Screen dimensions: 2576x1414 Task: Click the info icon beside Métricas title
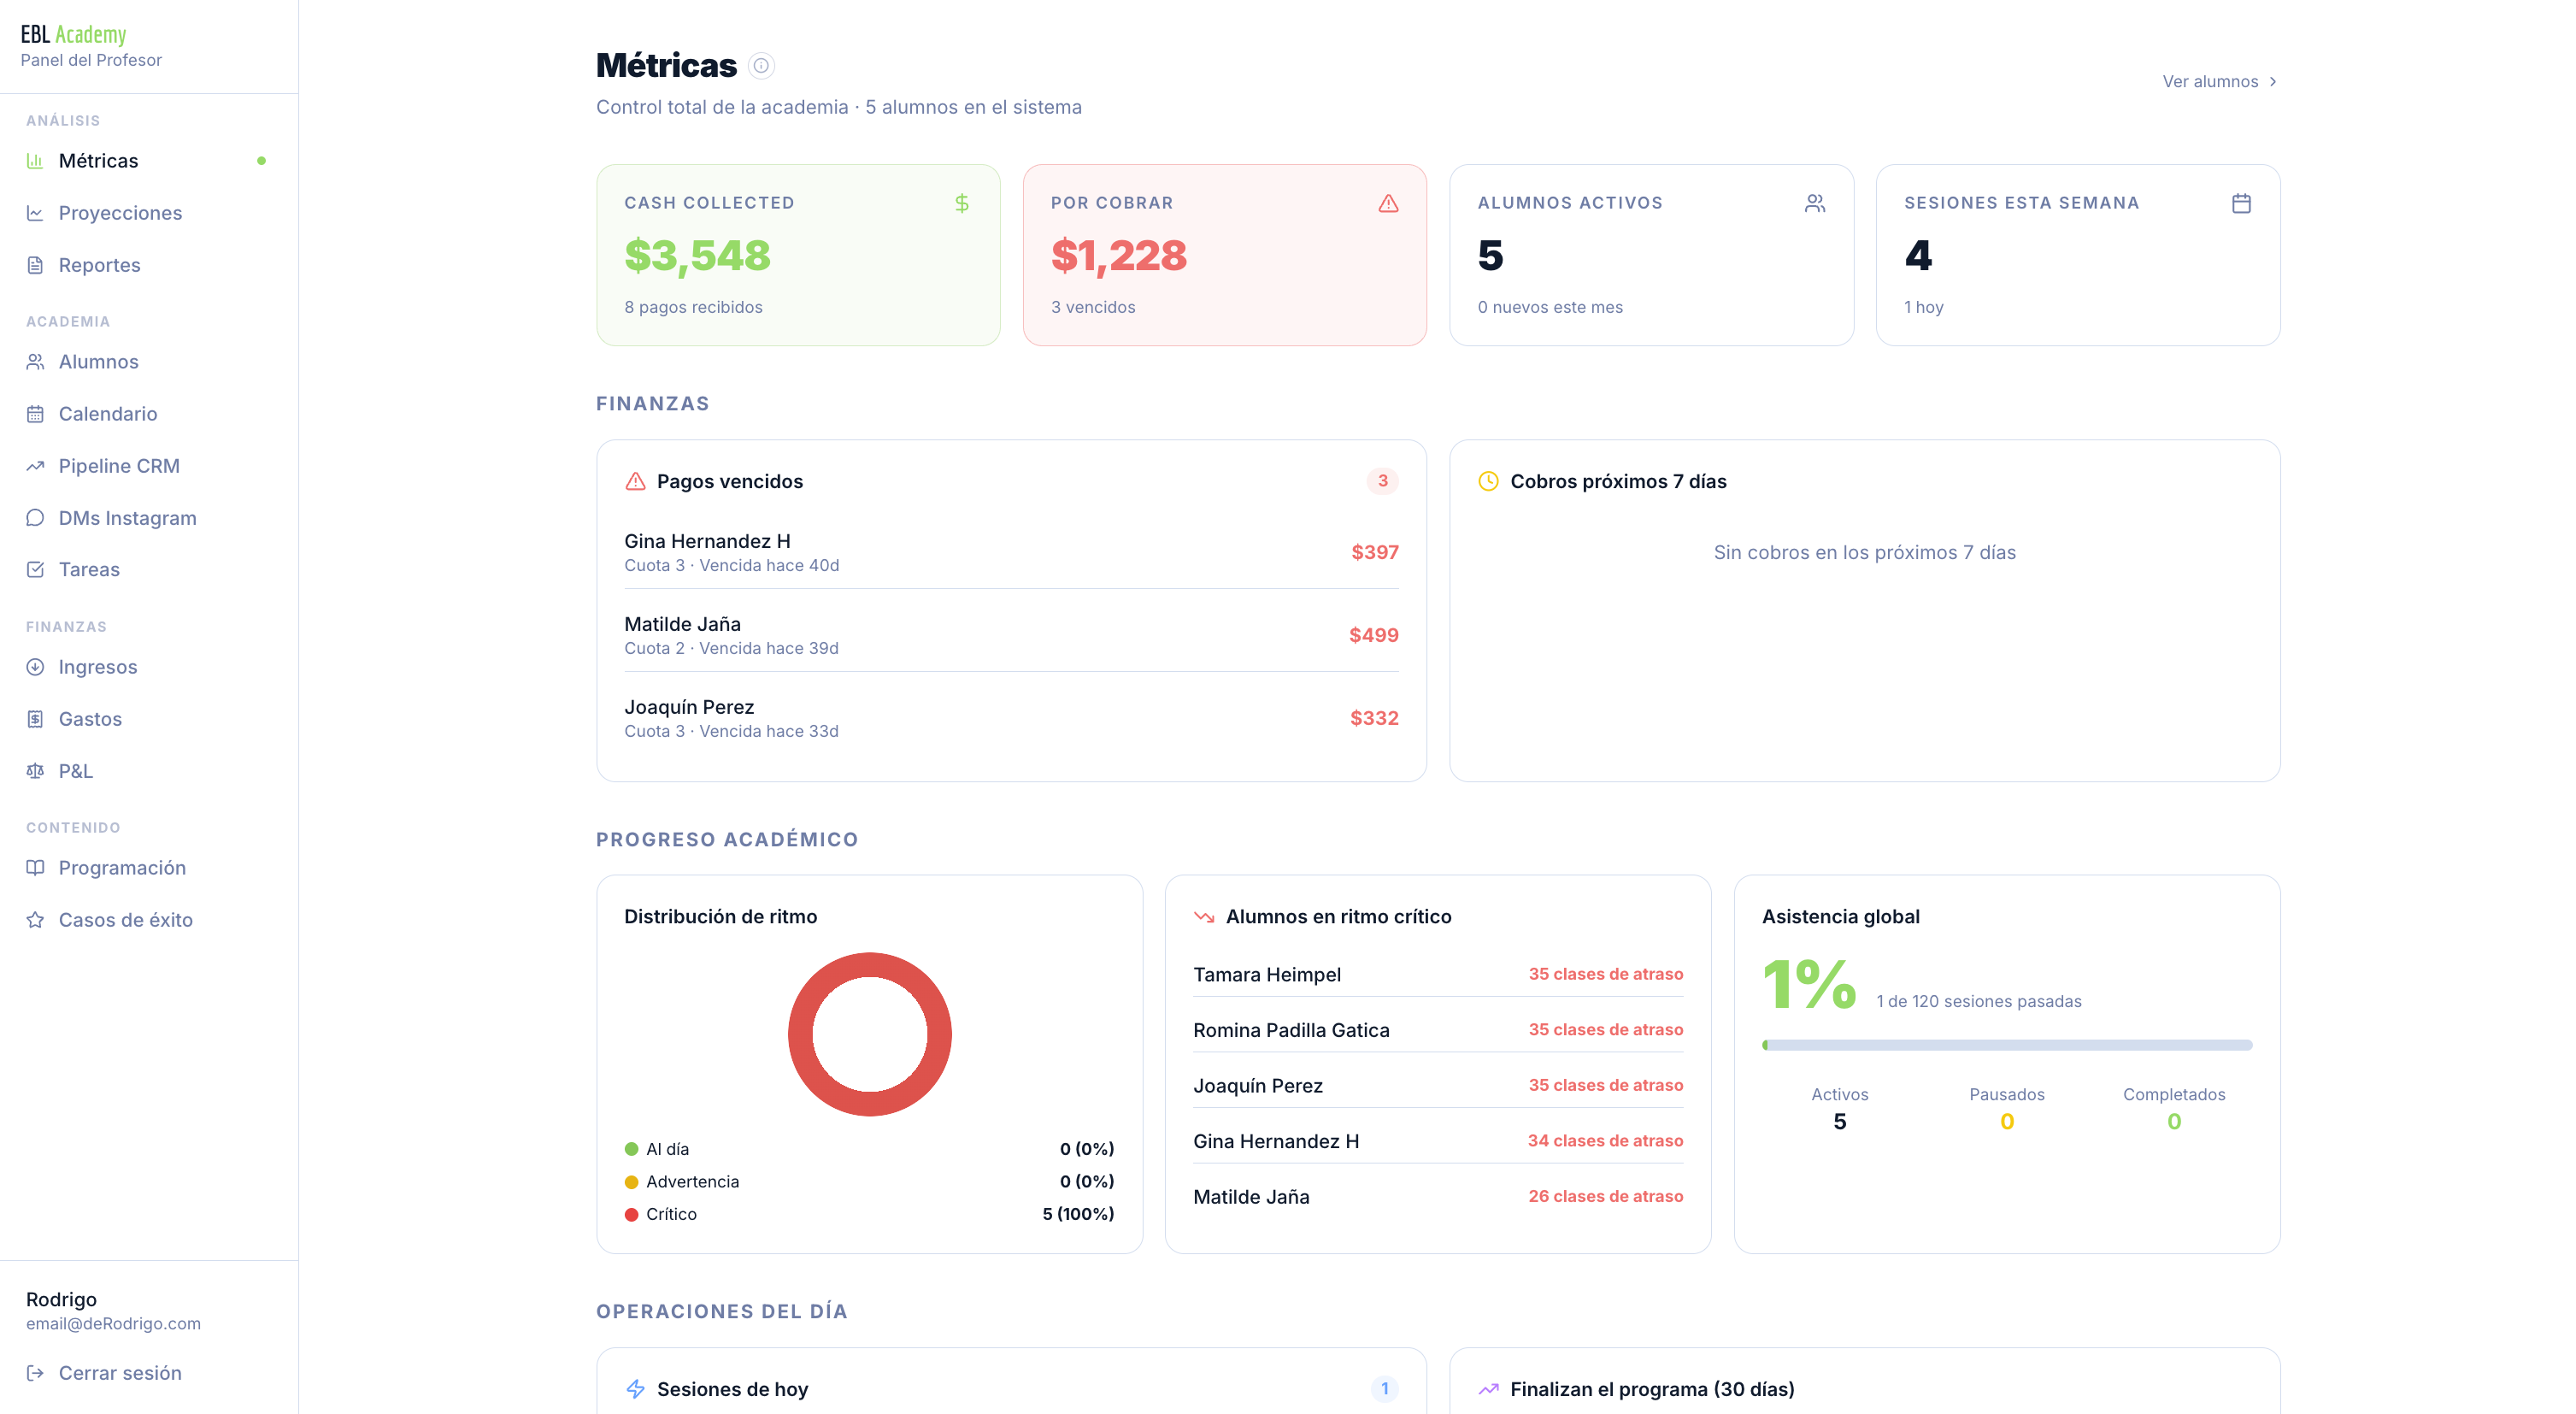click(761, 66)
